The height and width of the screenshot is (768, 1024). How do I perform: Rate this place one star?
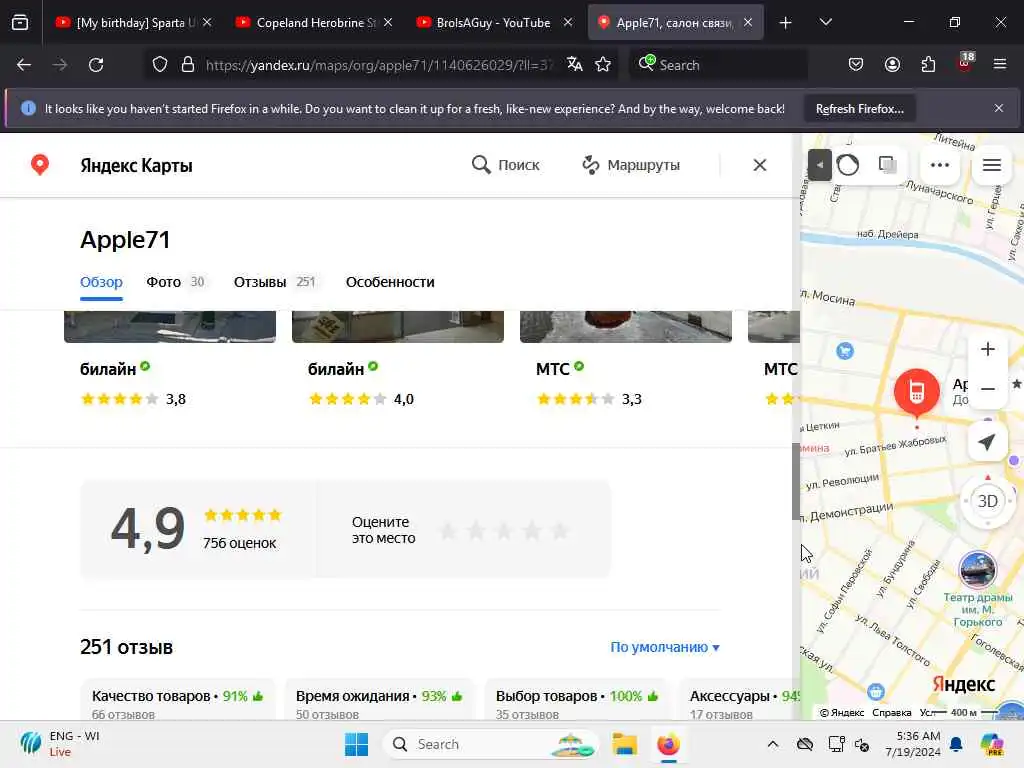click(x=448, y=530)
